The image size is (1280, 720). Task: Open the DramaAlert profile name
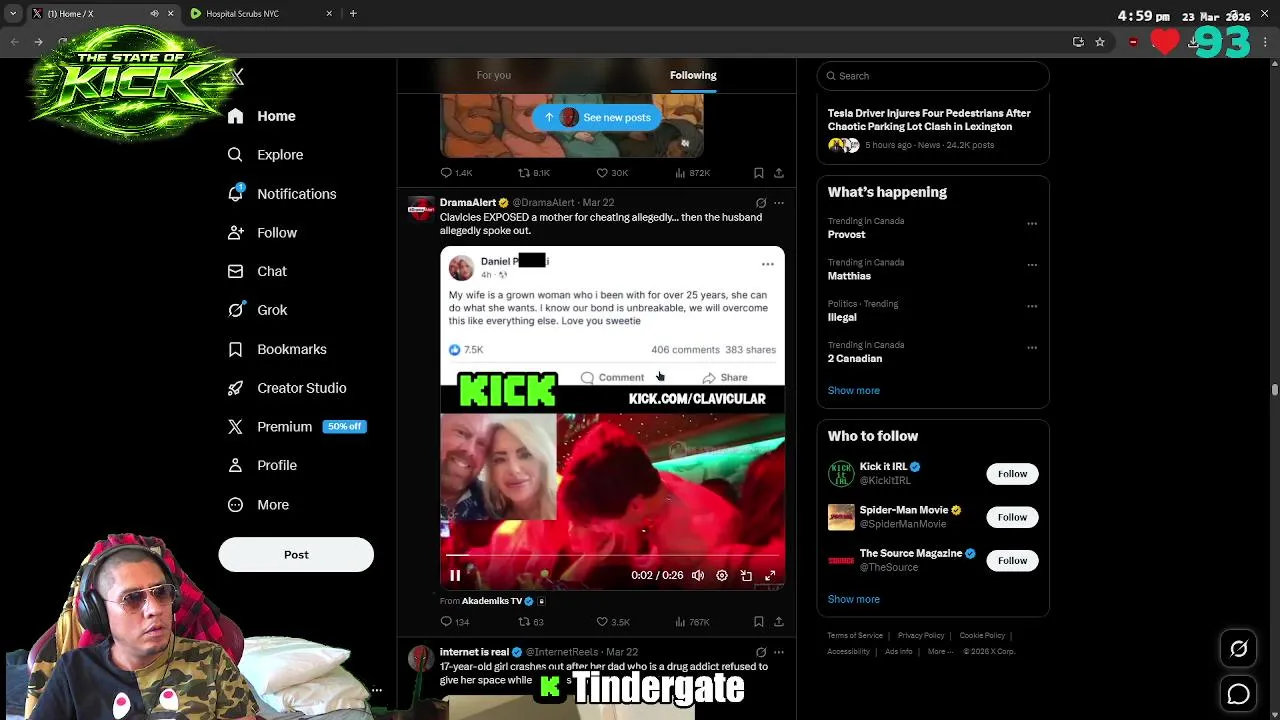[x=467, y=203]
